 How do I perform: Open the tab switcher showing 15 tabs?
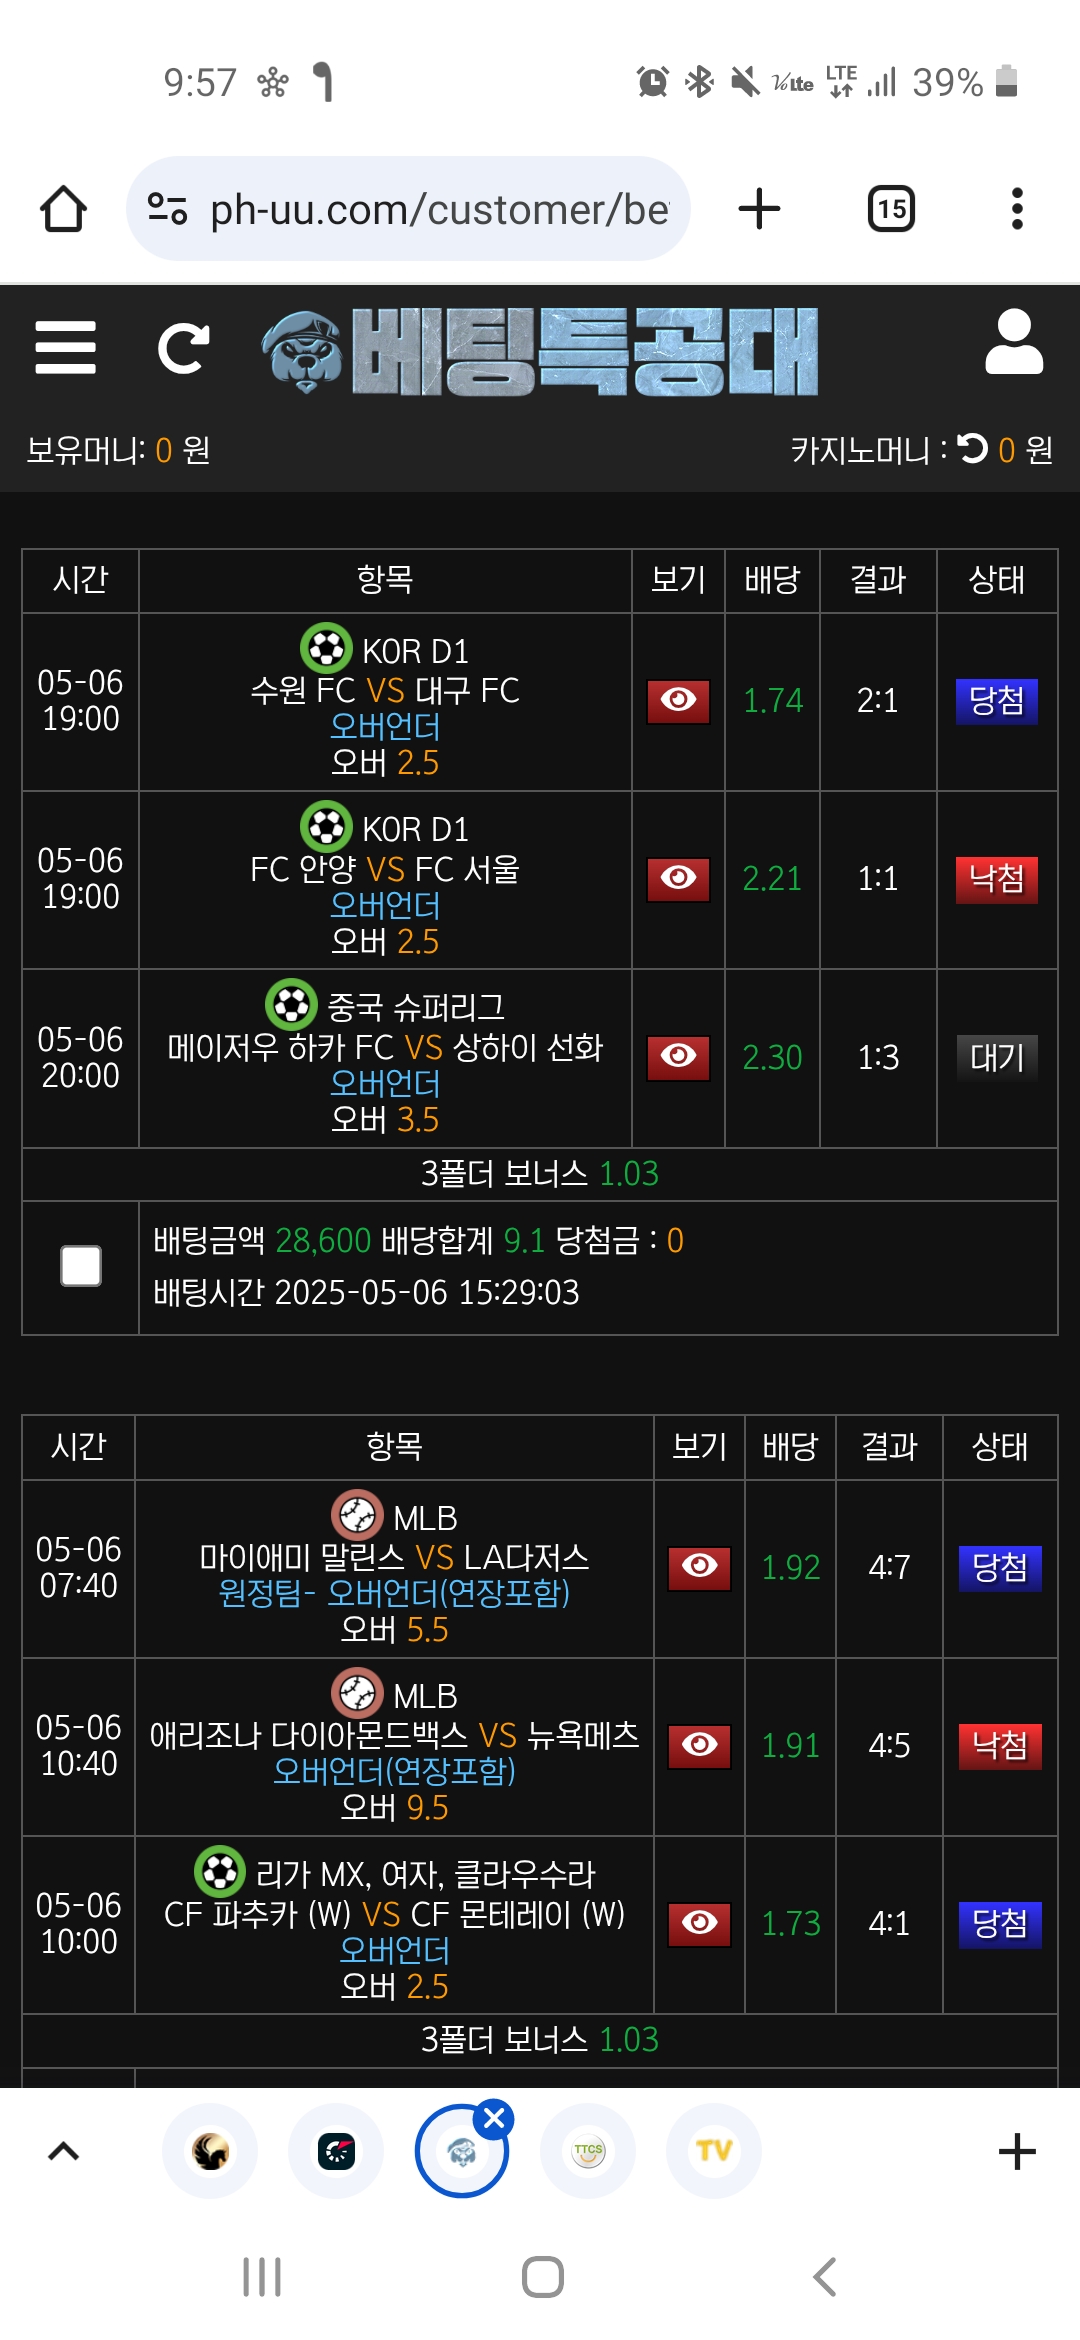[x=891, y=209]
